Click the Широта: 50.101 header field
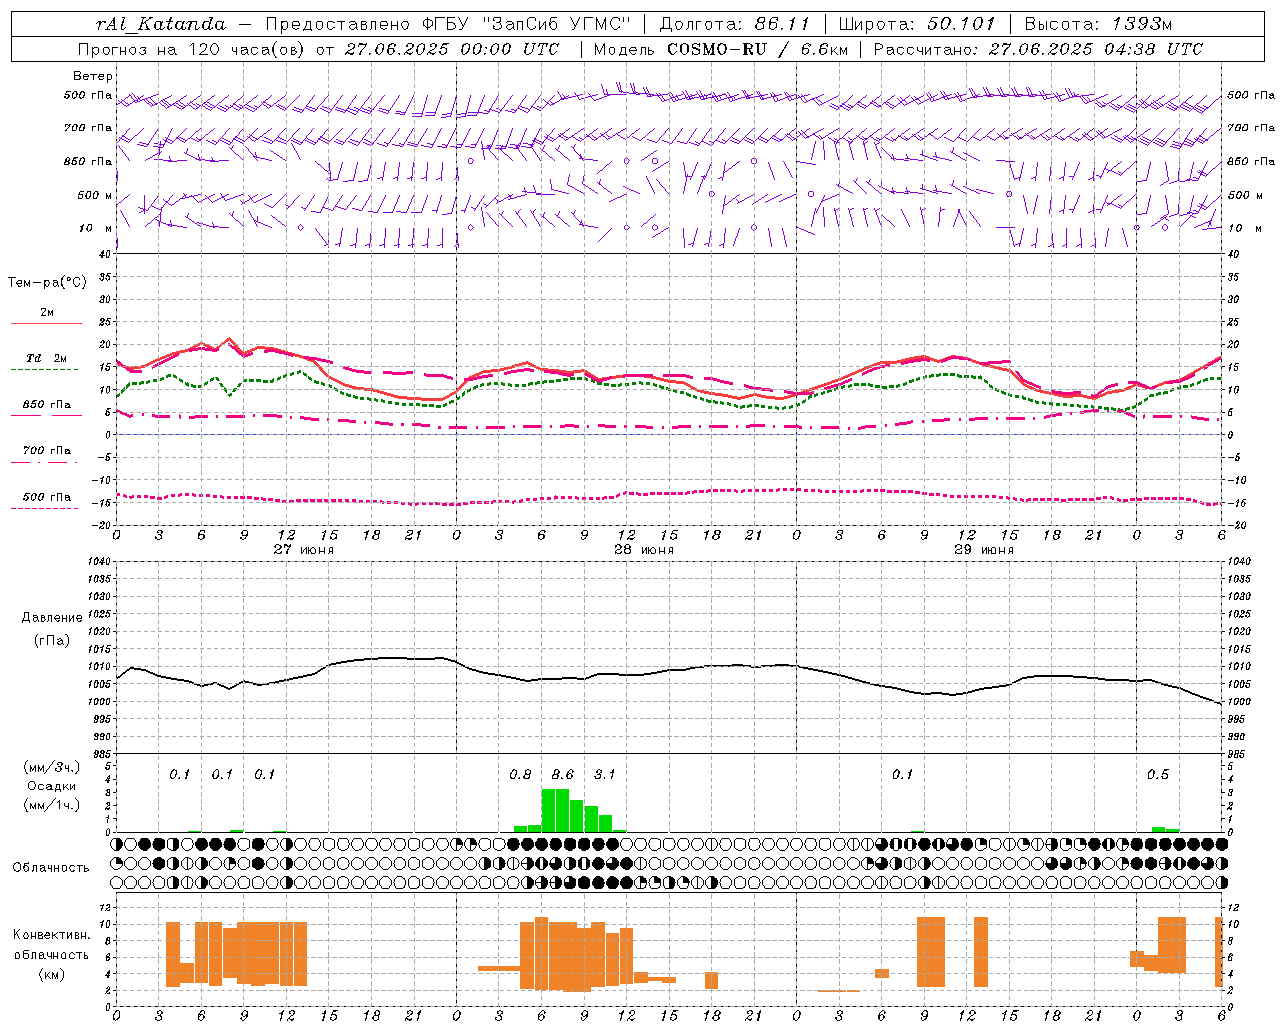The height and width of the screenshot is (1024, 1280). pos(917,24)
